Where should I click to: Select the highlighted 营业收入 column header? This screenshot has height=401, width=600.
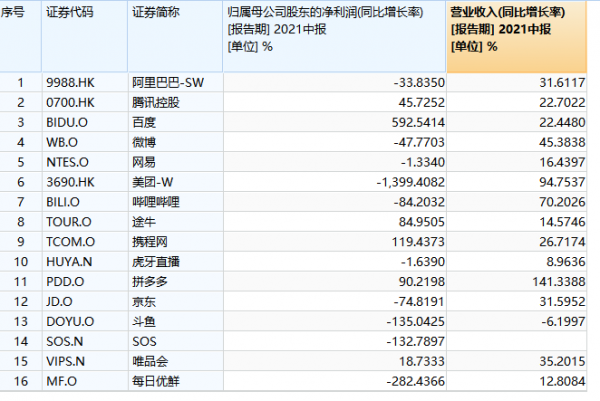[517, 36]
